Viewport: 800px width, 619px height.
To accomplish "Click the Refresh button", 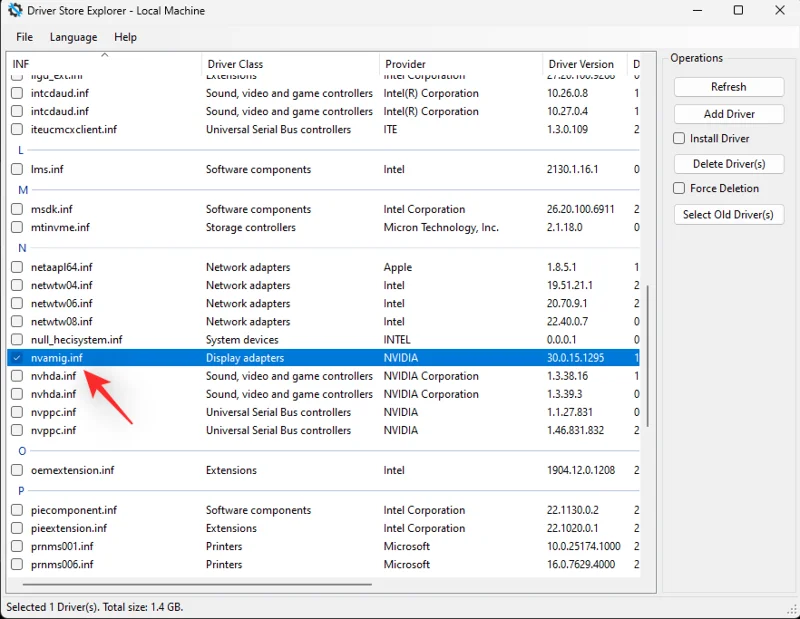I will pyautogui.click(x=728, y=87).
